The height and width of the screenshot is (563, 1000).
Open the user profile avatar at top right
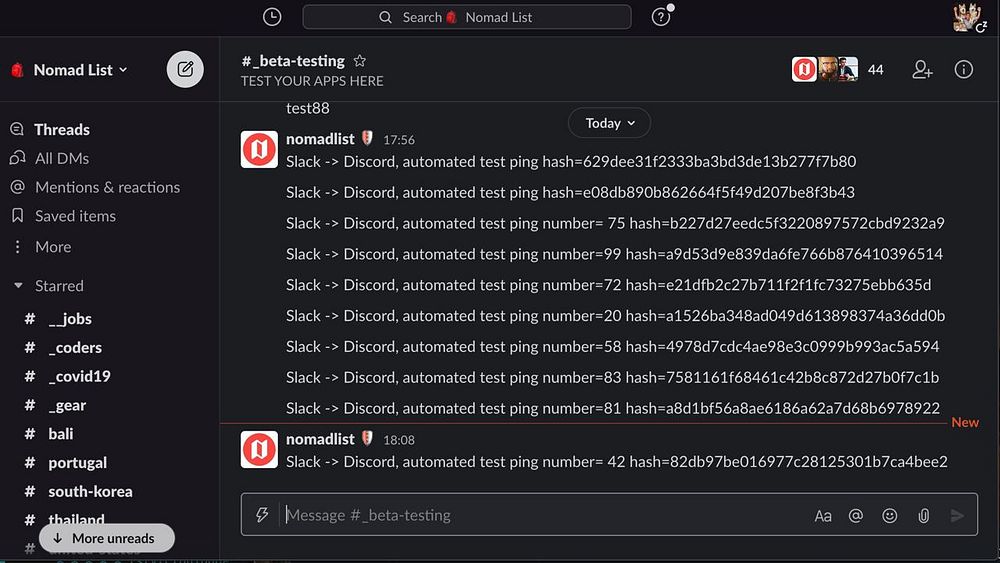click(x=968, y=17)
